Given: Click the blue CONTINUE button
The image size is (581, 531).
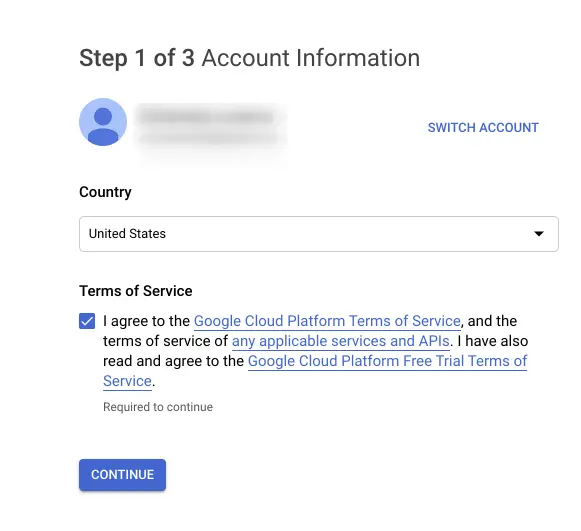Looking at the screenshot, I should coord(122,475).
